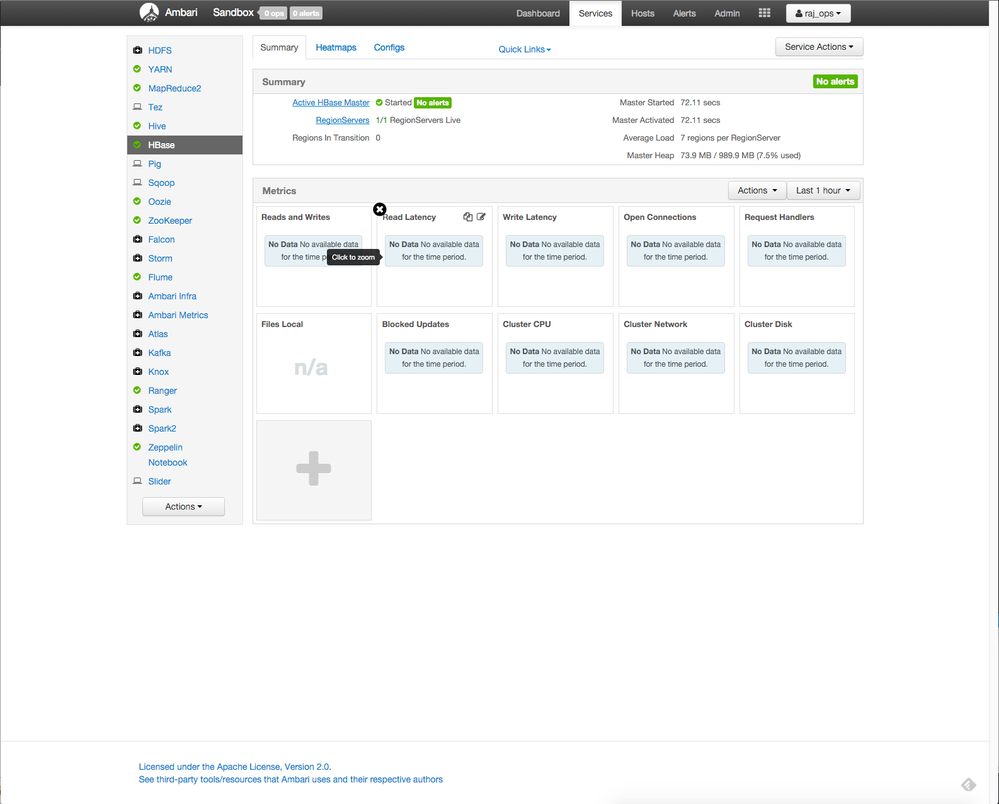The width and height of the screenshot is (999, 804).
Task: Click the Write Latency metric widget
Action: coord(555,255)
